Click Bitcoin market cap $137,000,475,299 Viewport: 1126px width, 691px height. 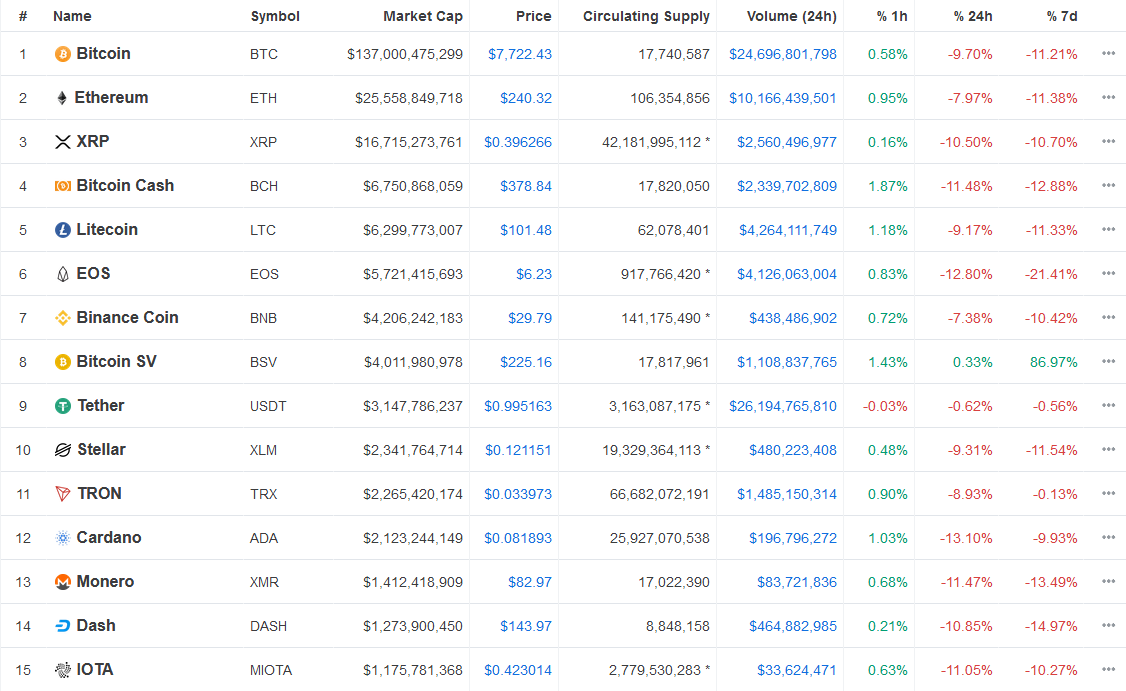[405, 55]
